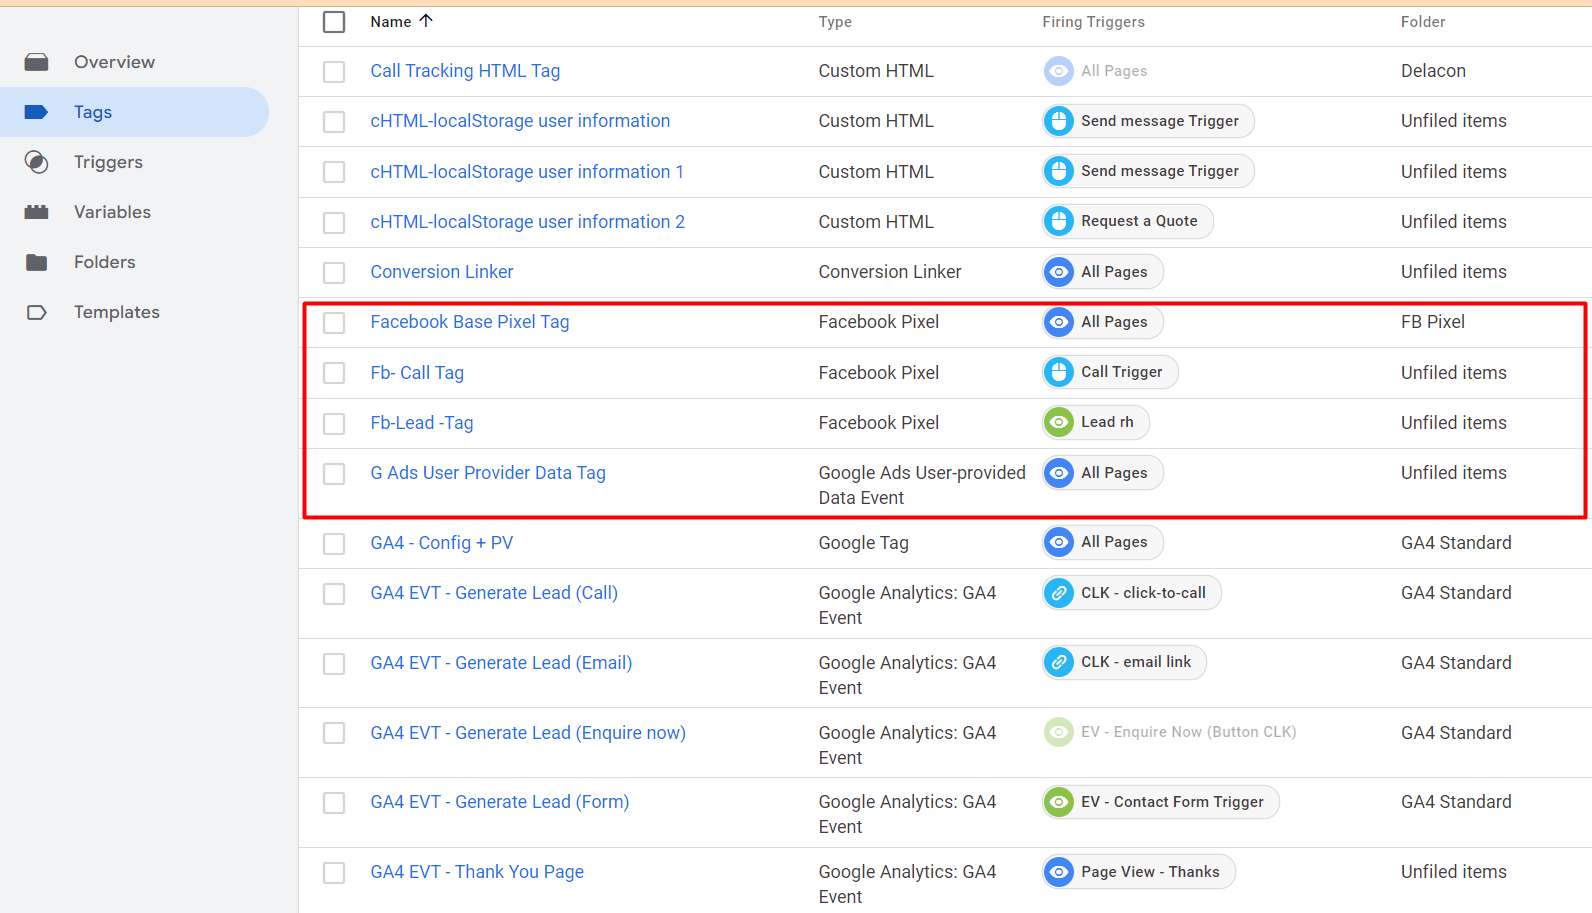Open the Call Tracking HTML Tag link

click(x=465, y=71)
